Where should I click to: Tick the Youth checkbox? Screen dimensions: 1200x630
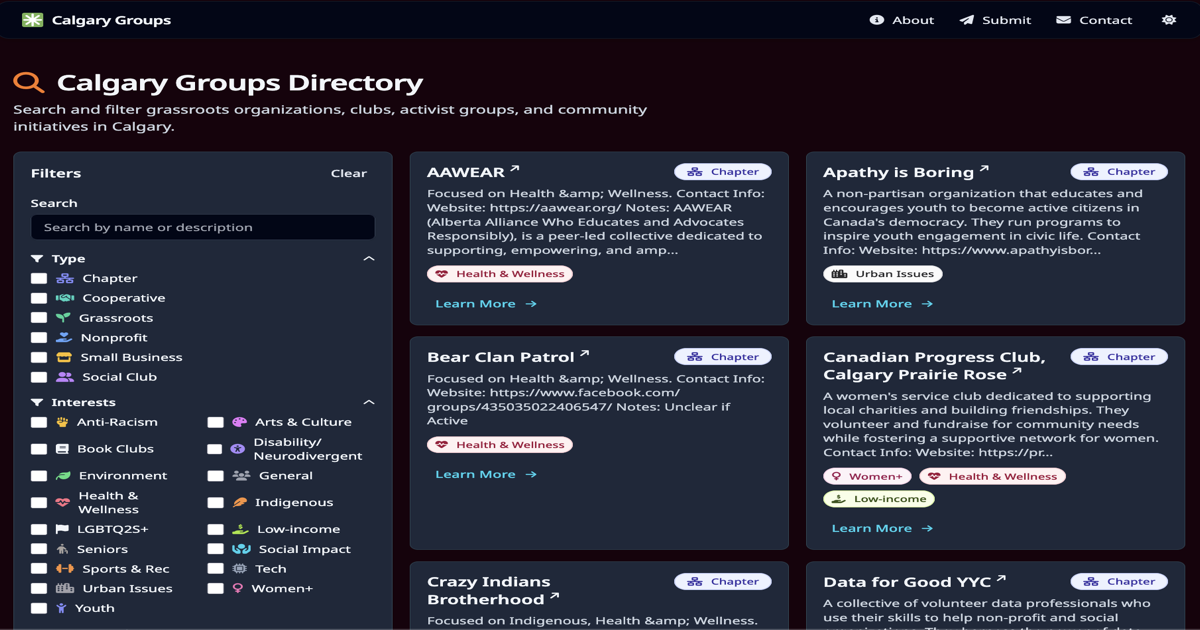pyautogui.click(x=39, y=608)
